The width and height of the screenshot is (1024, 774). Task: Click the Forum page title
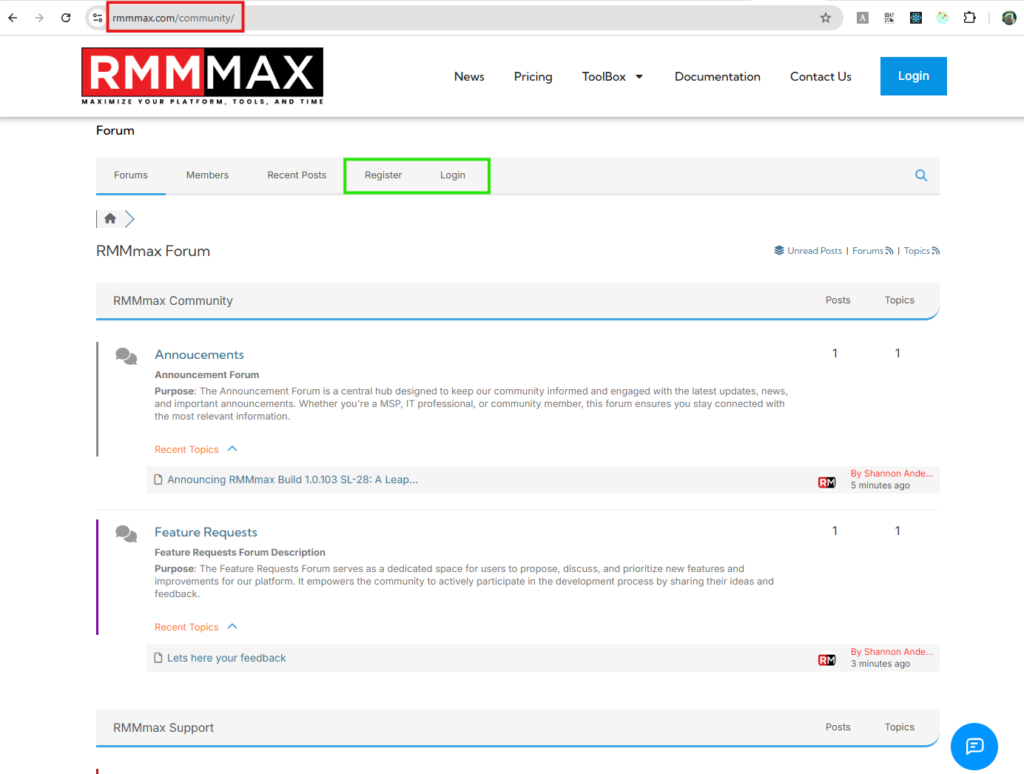point(115,131)
